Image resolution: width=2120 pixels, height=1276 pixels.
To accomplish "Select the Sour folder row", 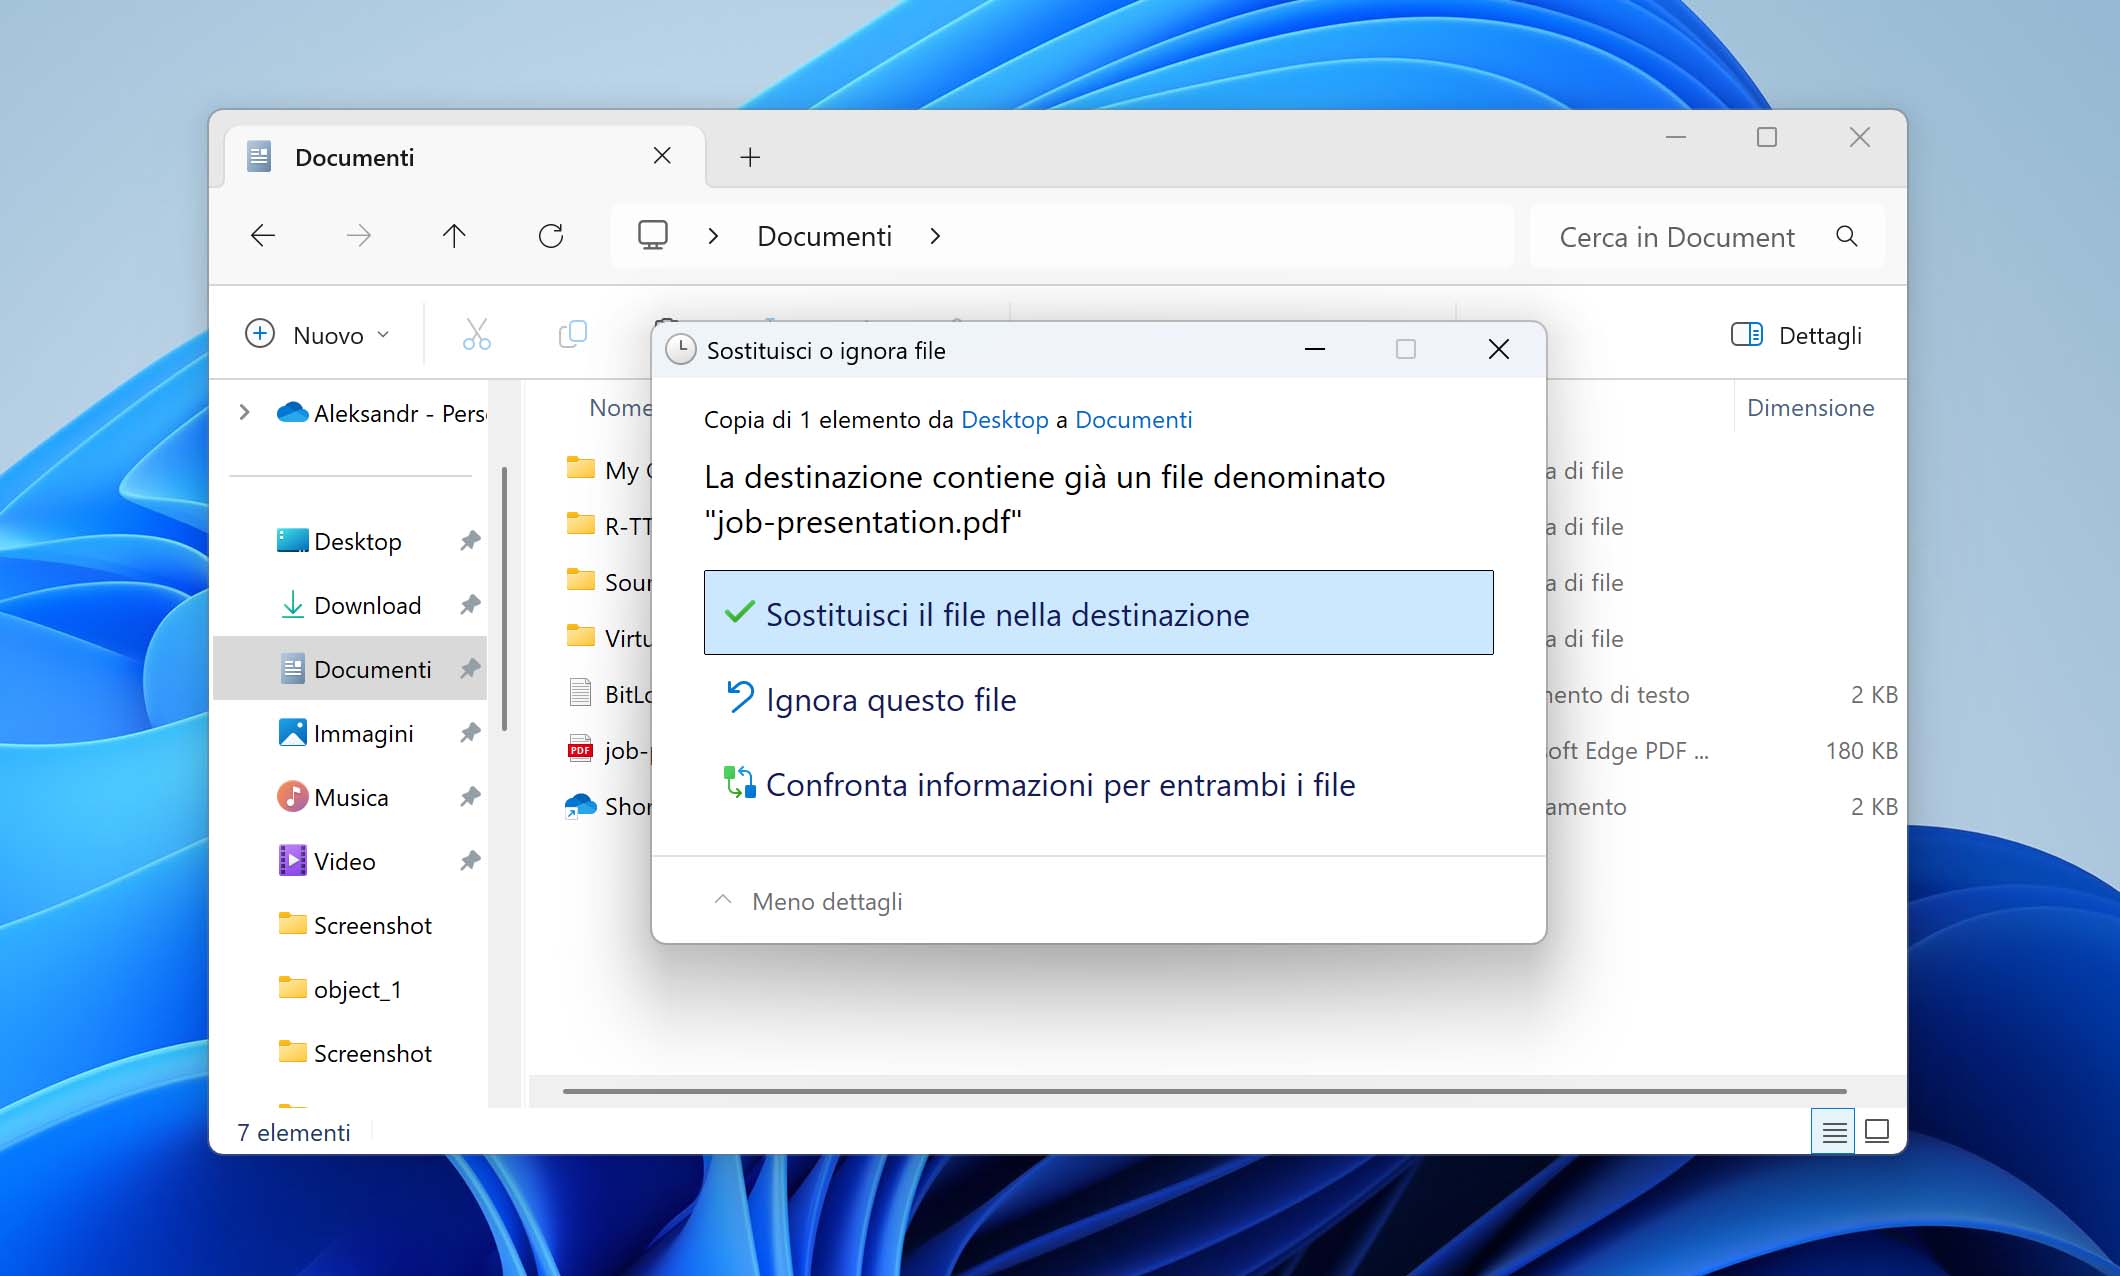I will pos(608,582).
